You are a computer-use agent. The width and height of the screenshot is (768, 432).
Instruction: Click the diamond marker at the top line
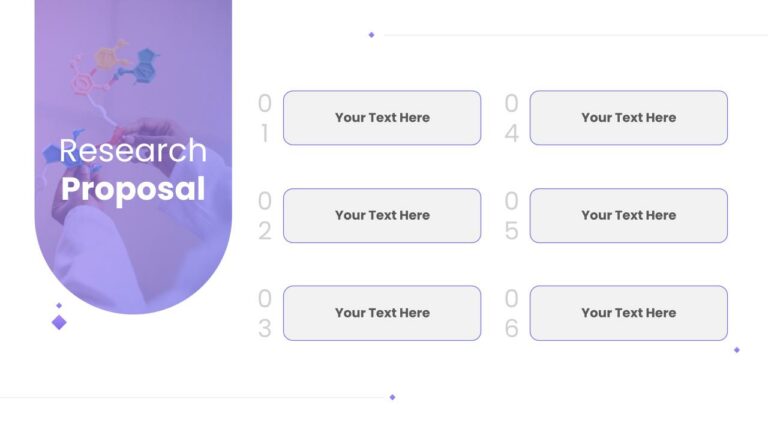coord(371,35)
